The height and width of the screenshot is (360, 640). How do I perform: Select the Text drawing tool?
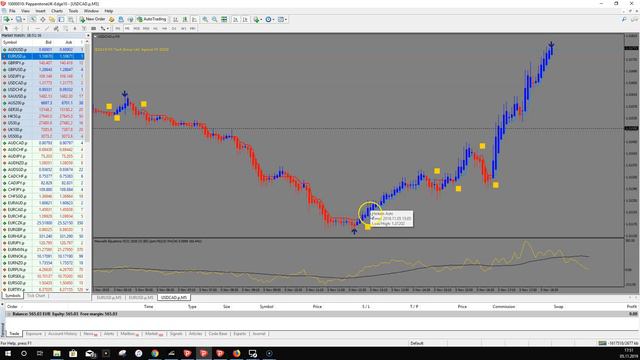(75, 28)
